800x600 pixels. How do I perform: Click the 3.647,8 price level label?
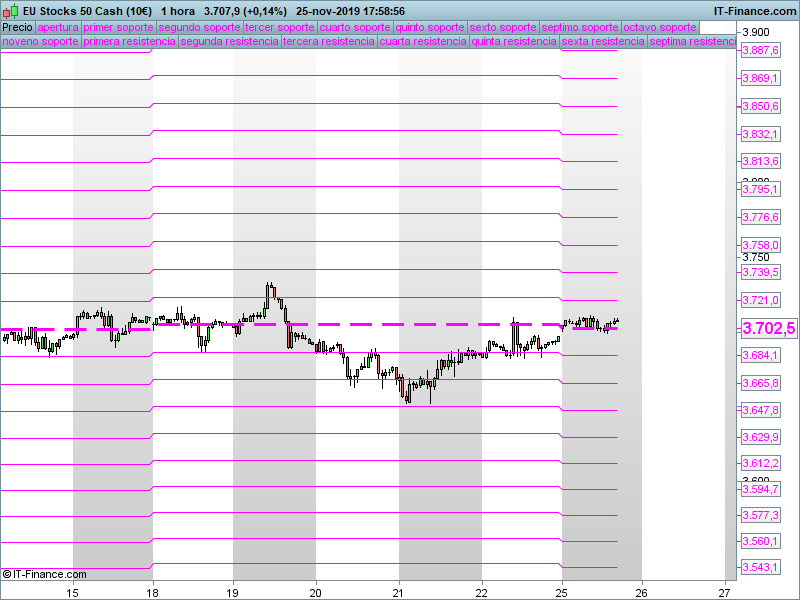pyautogui.click(x=760, y=410)
